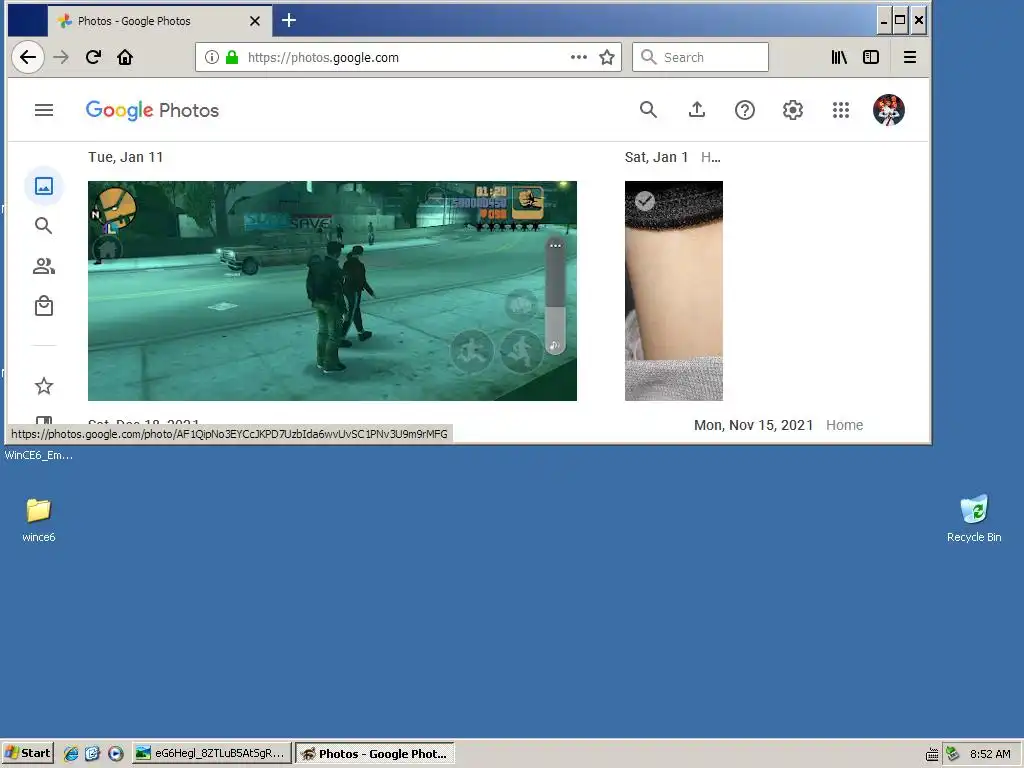Launch the second quick launch icon
Image resolution: width=1024 pixels, height=768 pixels.
(93, 754)
